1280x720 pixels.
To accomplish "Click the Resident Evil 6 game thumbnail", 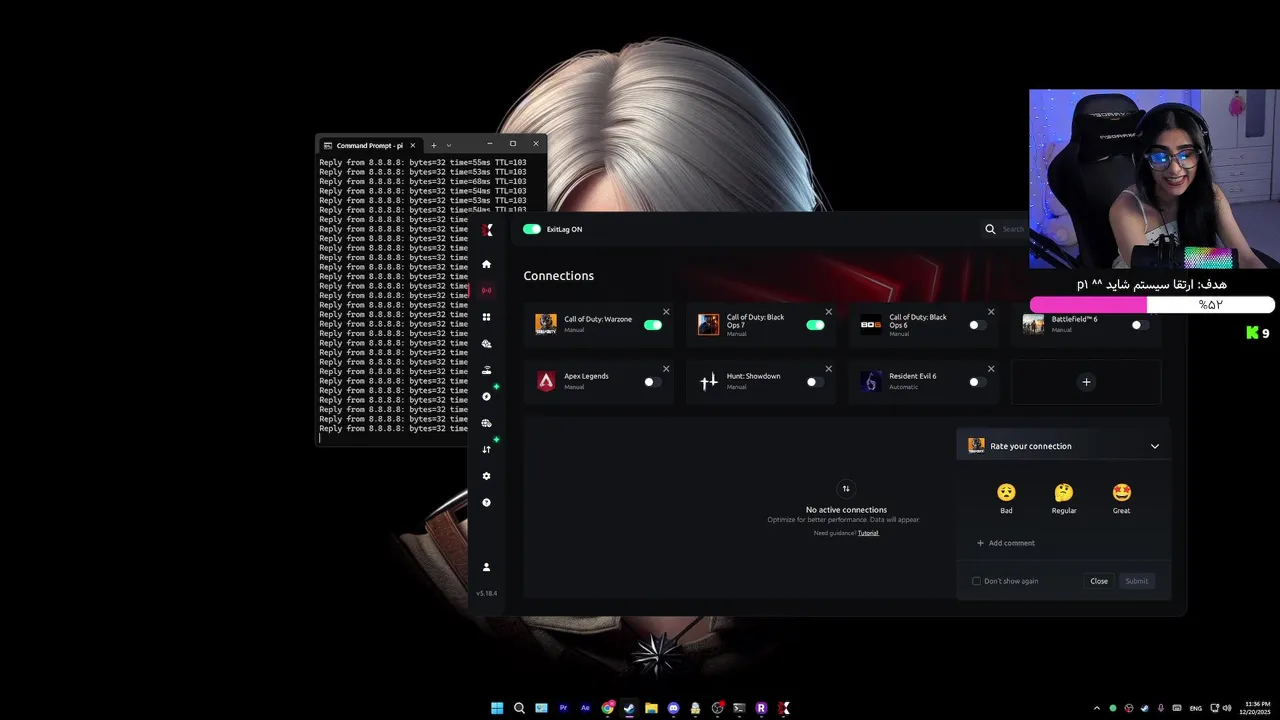I will click(871, 381).
